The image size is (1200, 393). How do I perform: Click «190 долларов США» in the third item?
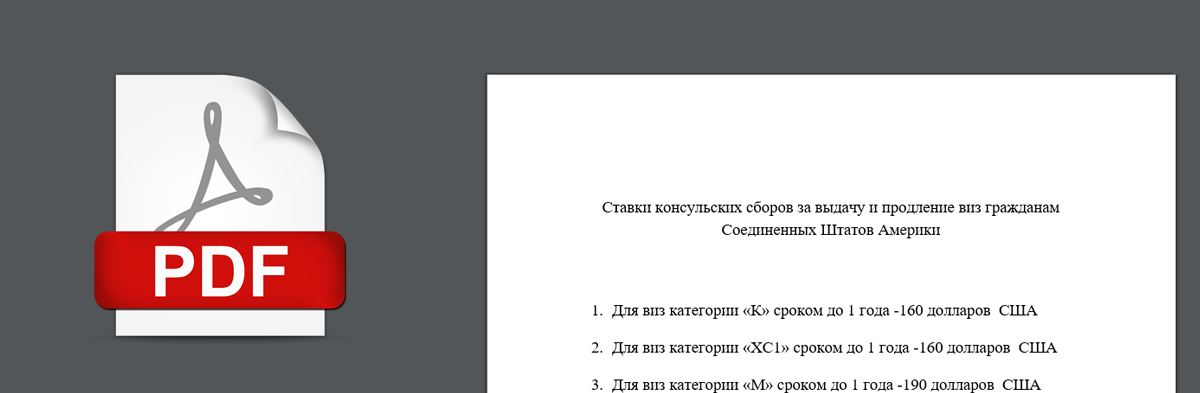pos(971,384)
